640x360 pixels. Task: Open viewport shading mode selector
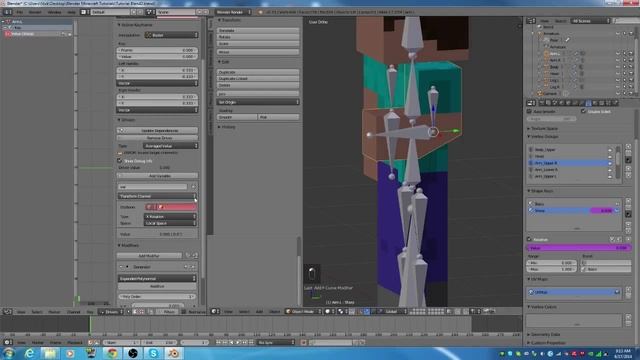click(329, 311)
